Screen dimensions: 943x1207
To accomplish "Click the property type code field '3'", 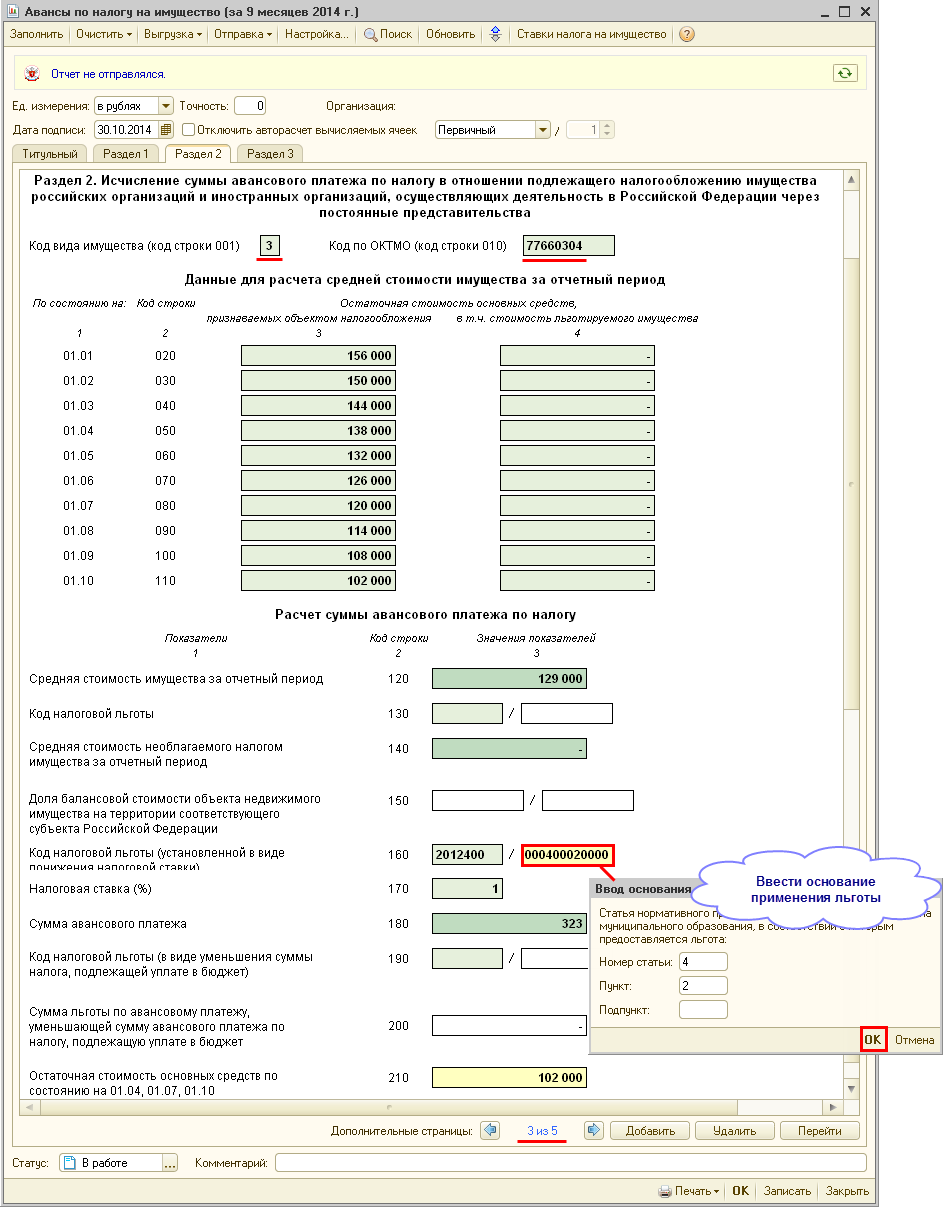I will (269, 245).
